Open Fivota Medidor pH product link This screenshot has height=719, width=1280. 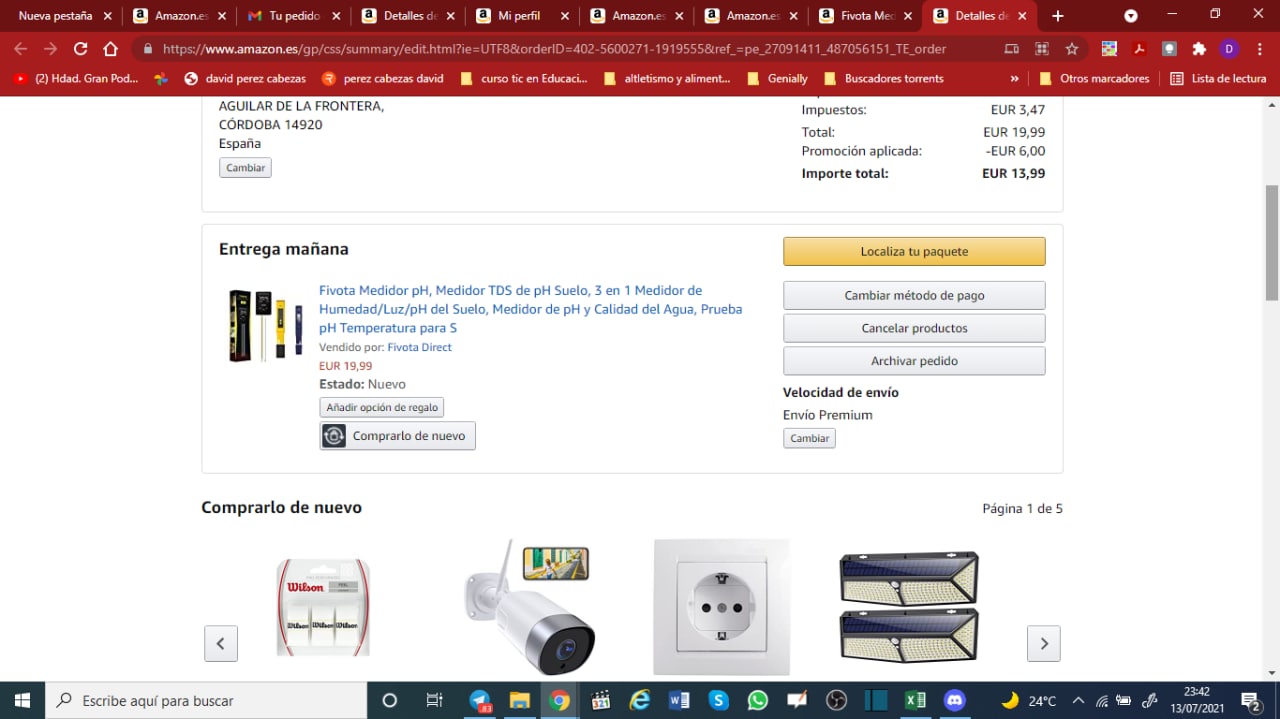pos(530,309)
